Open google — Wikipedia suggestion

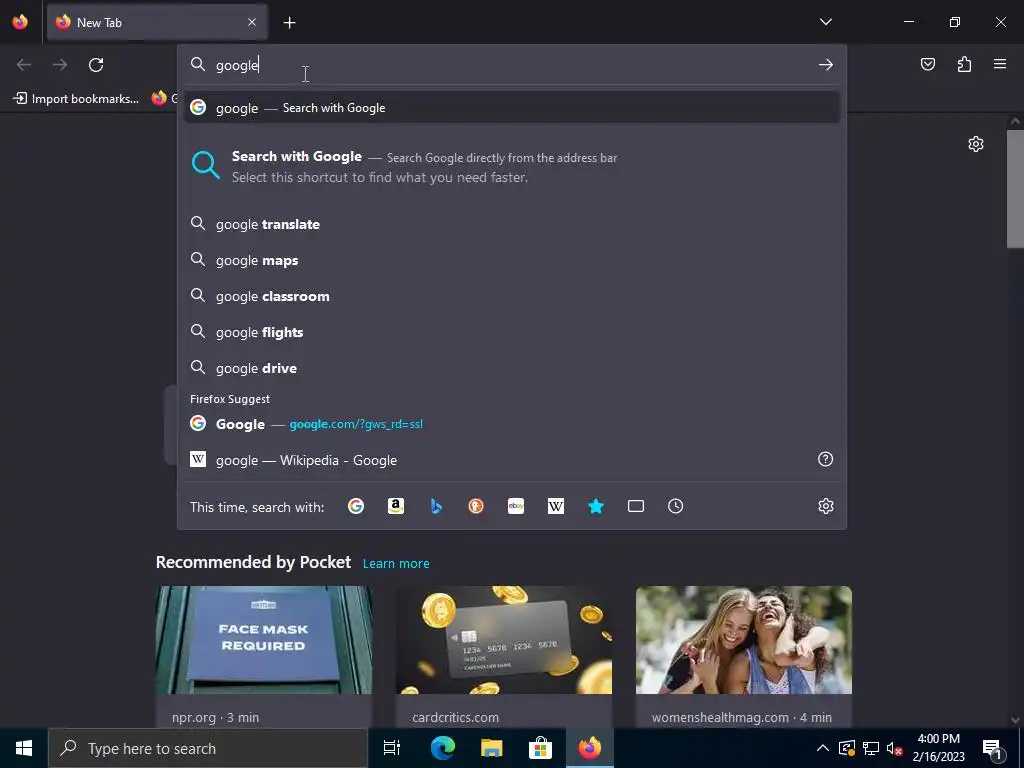(498, 460)
